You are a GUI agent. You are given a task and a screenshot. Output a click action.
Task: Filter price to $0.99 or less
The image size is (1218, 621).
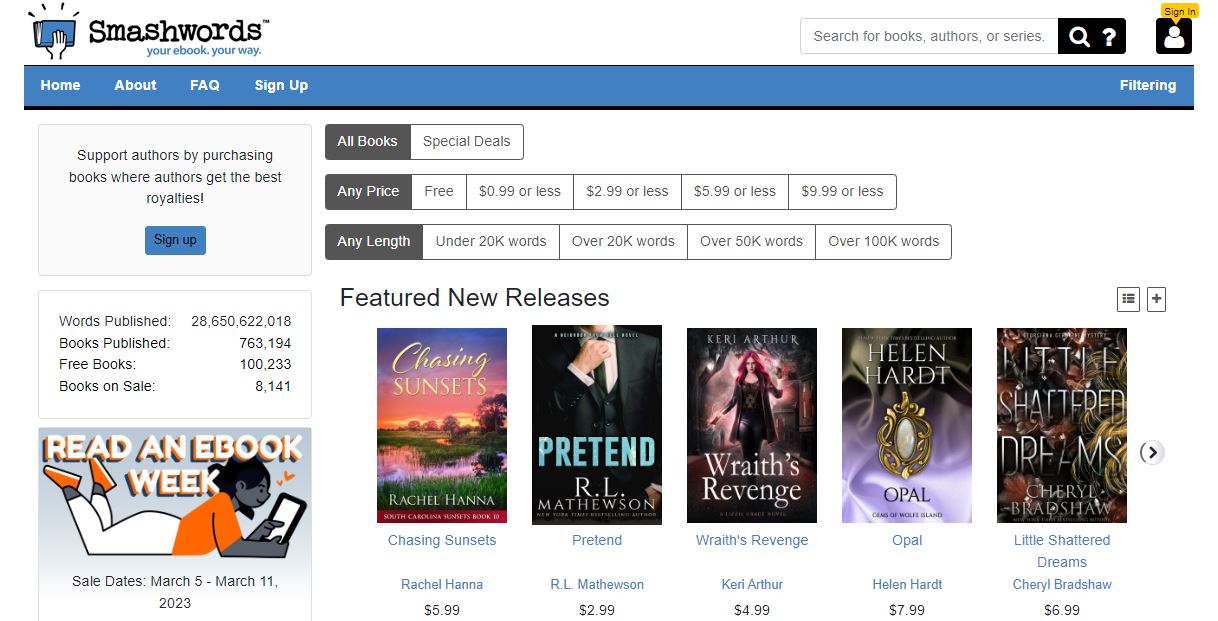520,192
